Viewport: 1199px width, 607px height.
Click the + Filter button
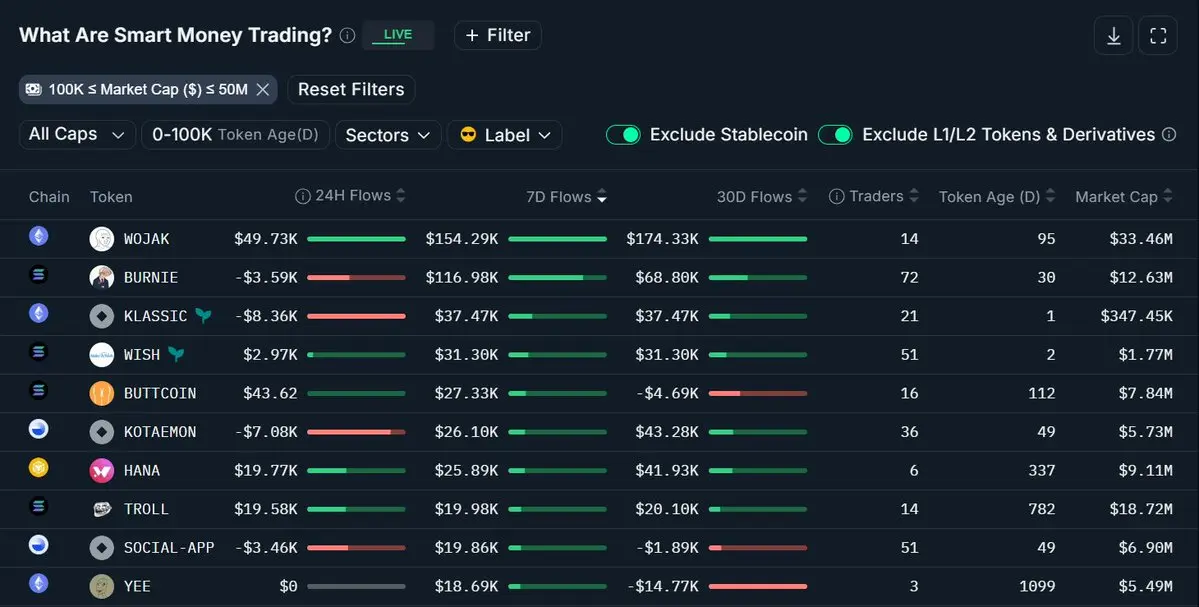click(x=498, y=35)
